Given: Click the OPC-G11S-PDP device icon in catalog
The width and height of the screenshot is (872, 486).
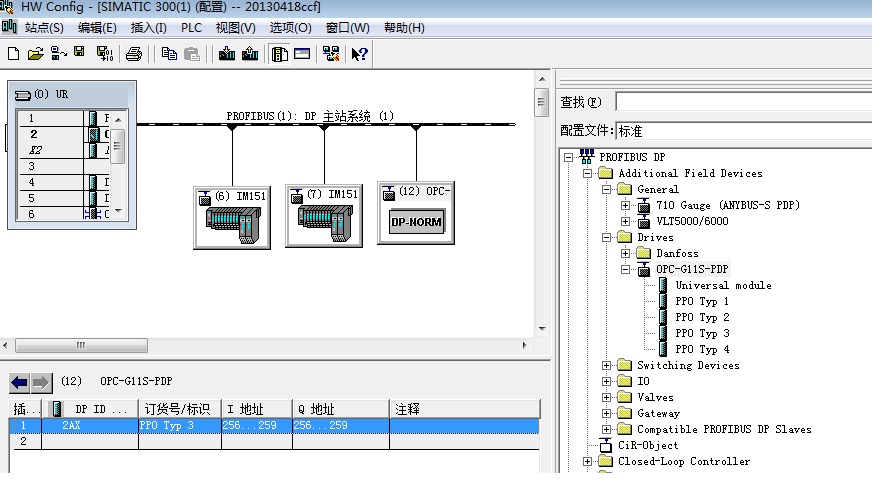Looking at the screenshot, I should click(643, 270).
